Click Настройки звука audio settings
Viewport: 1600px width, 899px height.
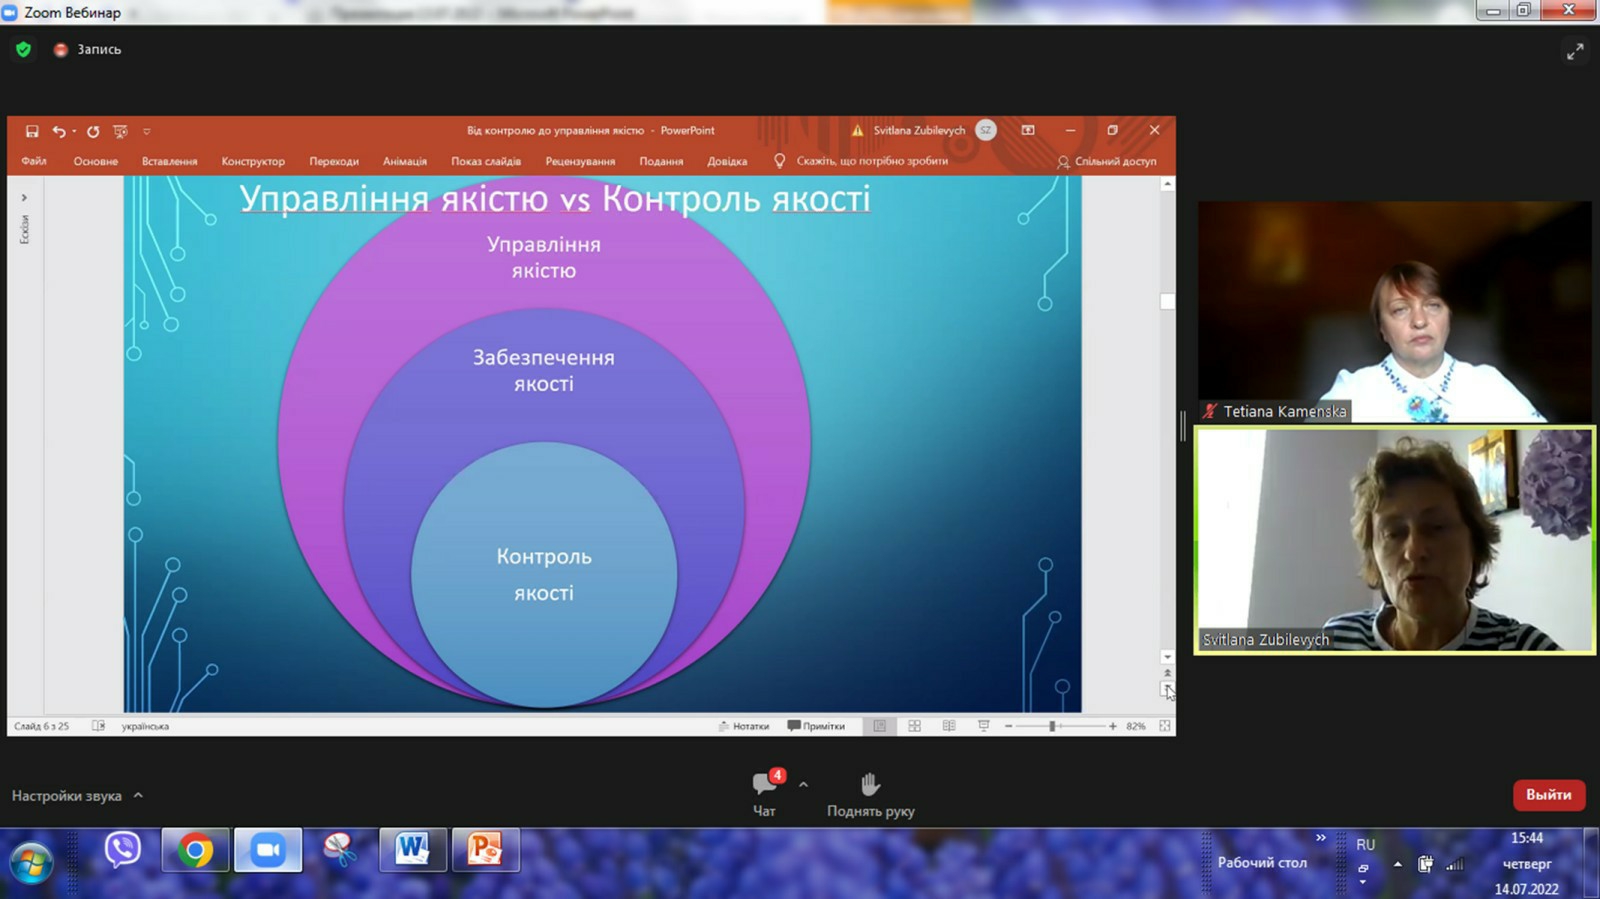[67, 796]
